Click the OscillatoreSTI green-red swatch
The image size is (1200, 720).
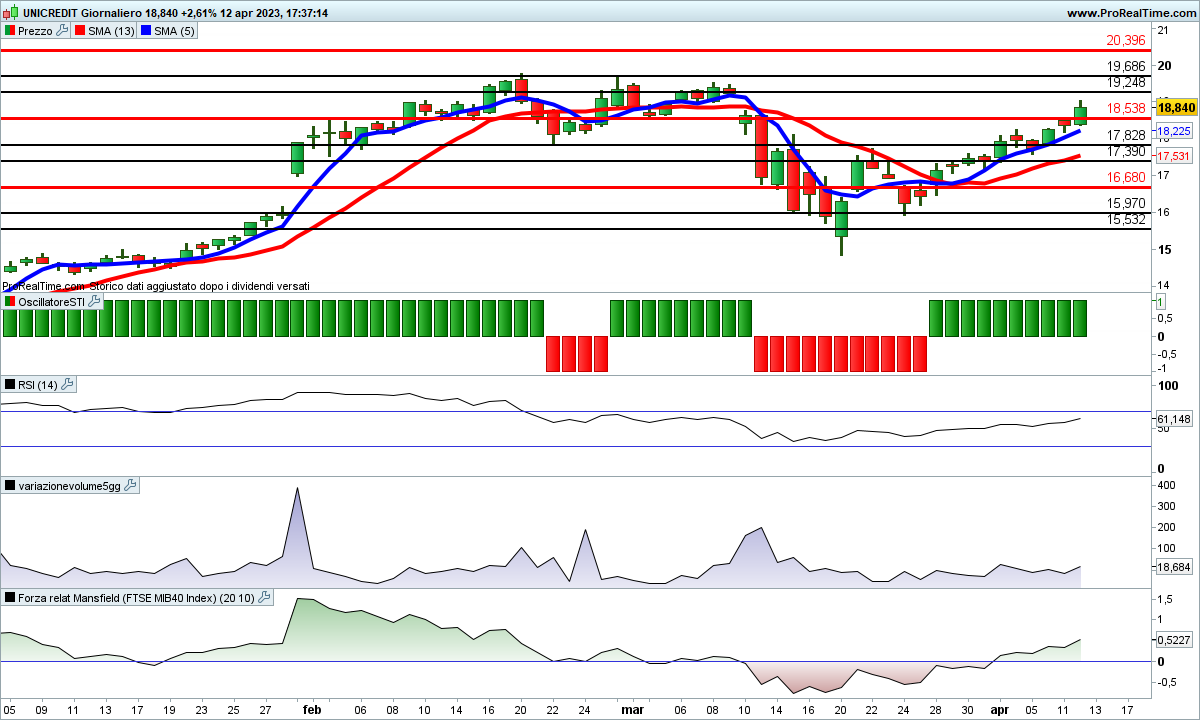(x=11, y=301)
